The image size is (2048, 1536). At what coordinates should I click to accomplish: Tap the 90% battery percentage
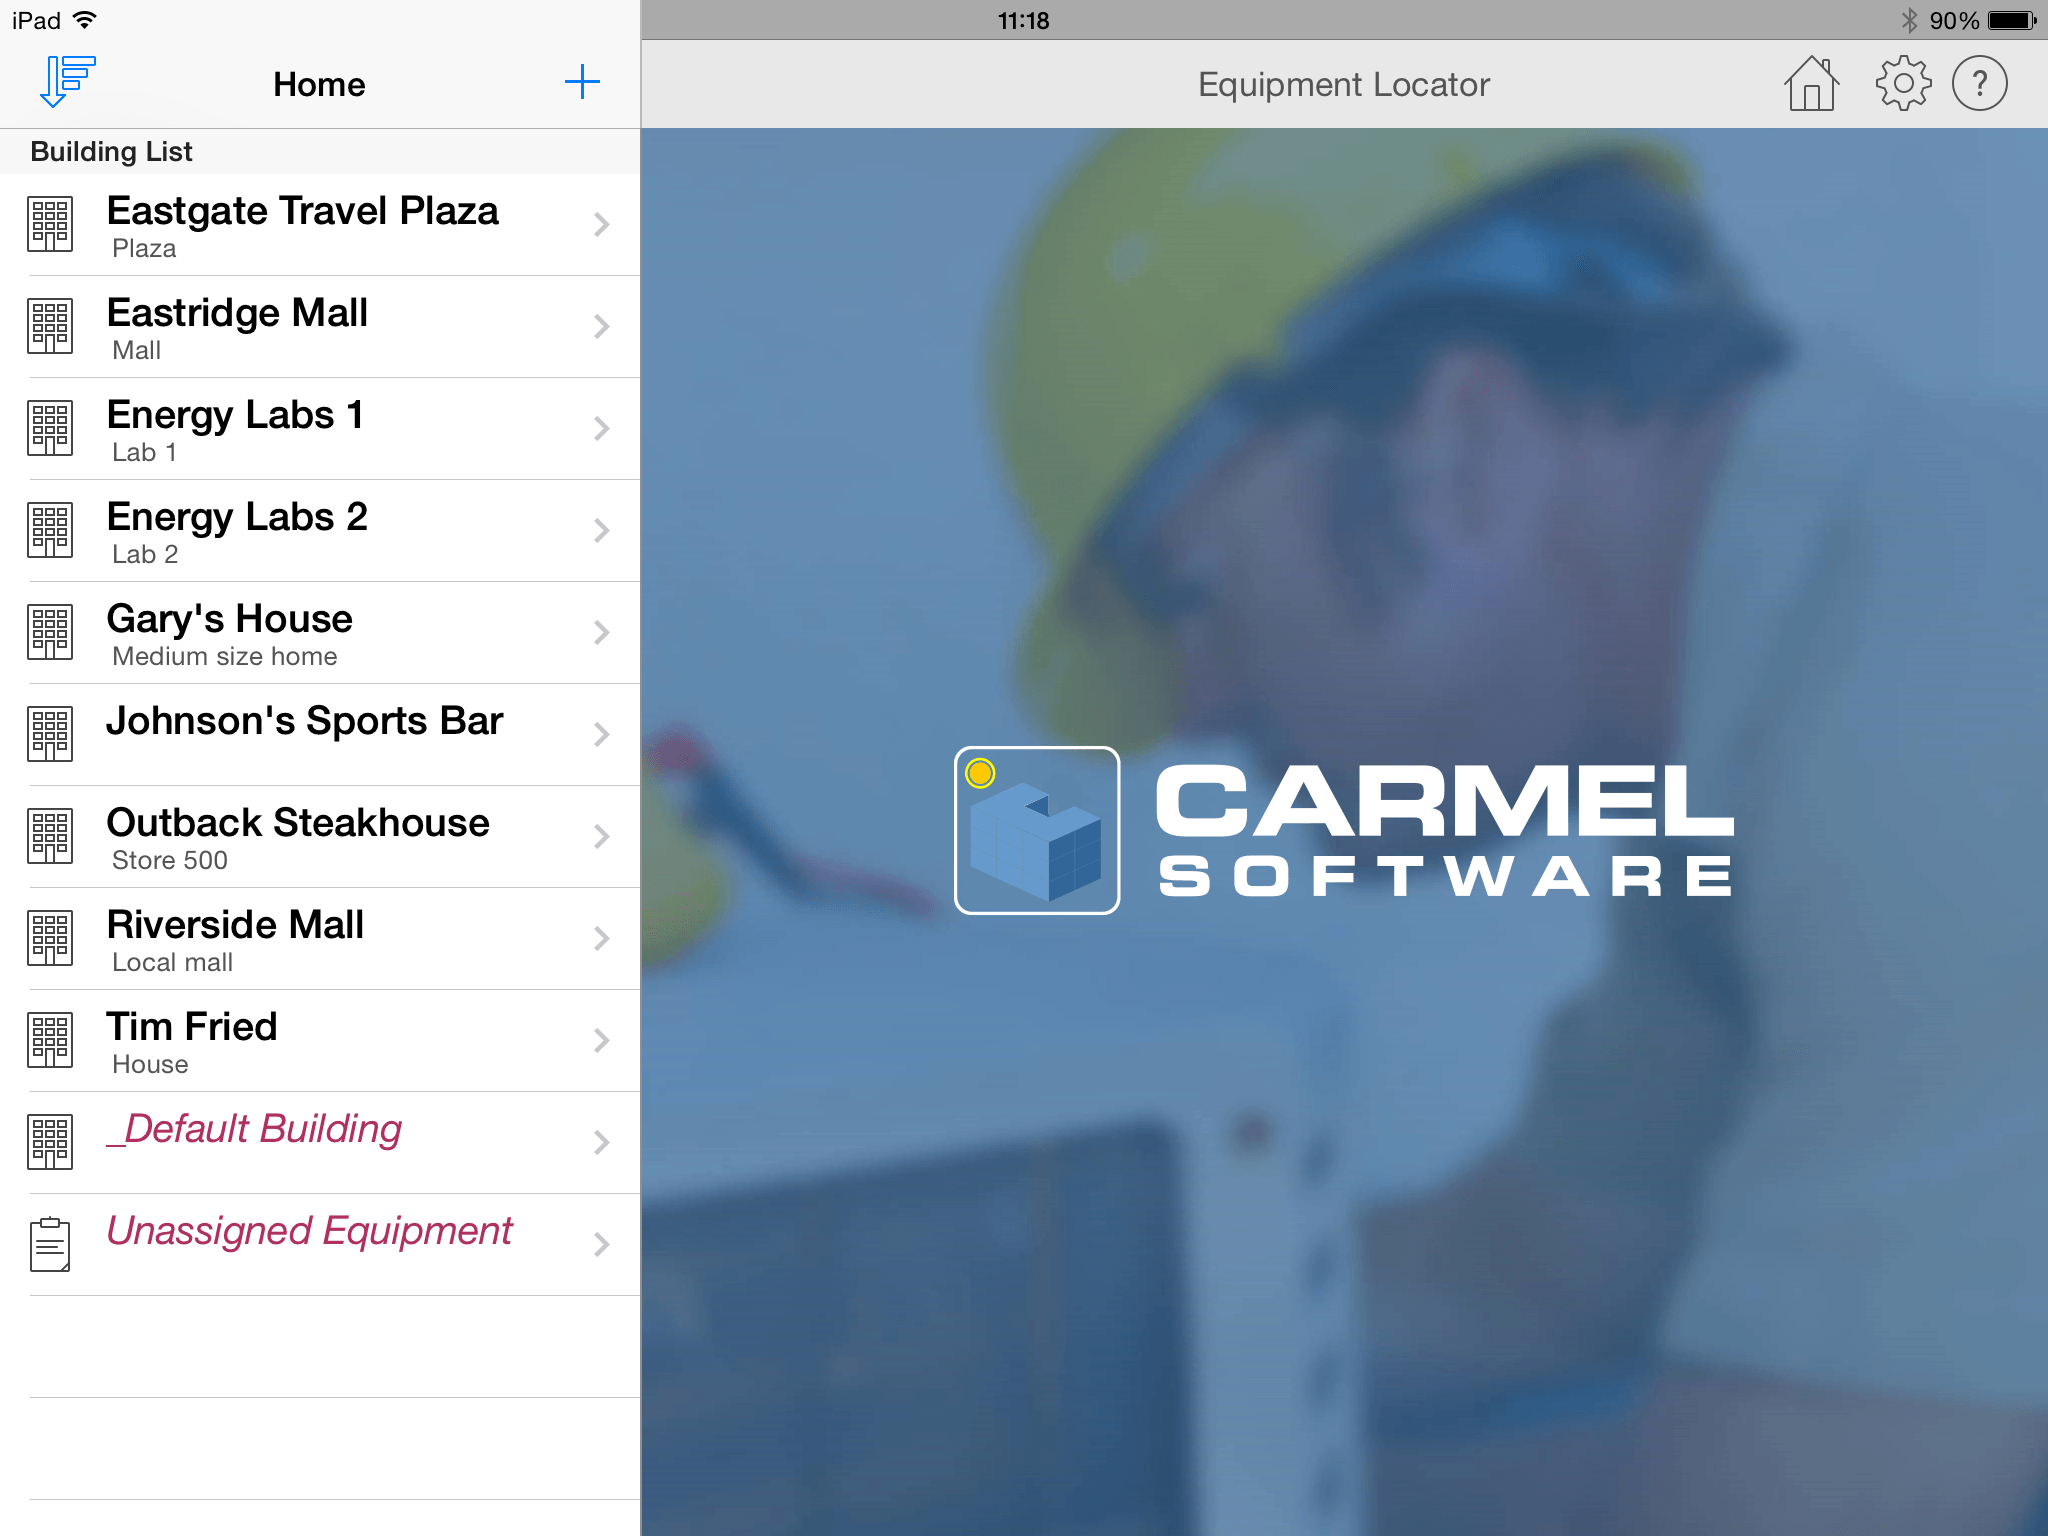click(1954, 20)
